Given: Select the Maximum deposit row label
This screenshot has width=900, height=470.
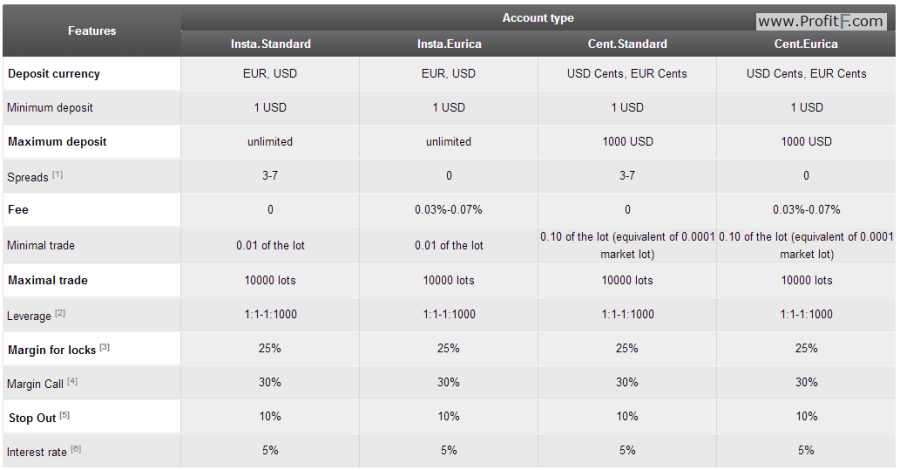Looking at the screenshot, I should coord(57,142).
